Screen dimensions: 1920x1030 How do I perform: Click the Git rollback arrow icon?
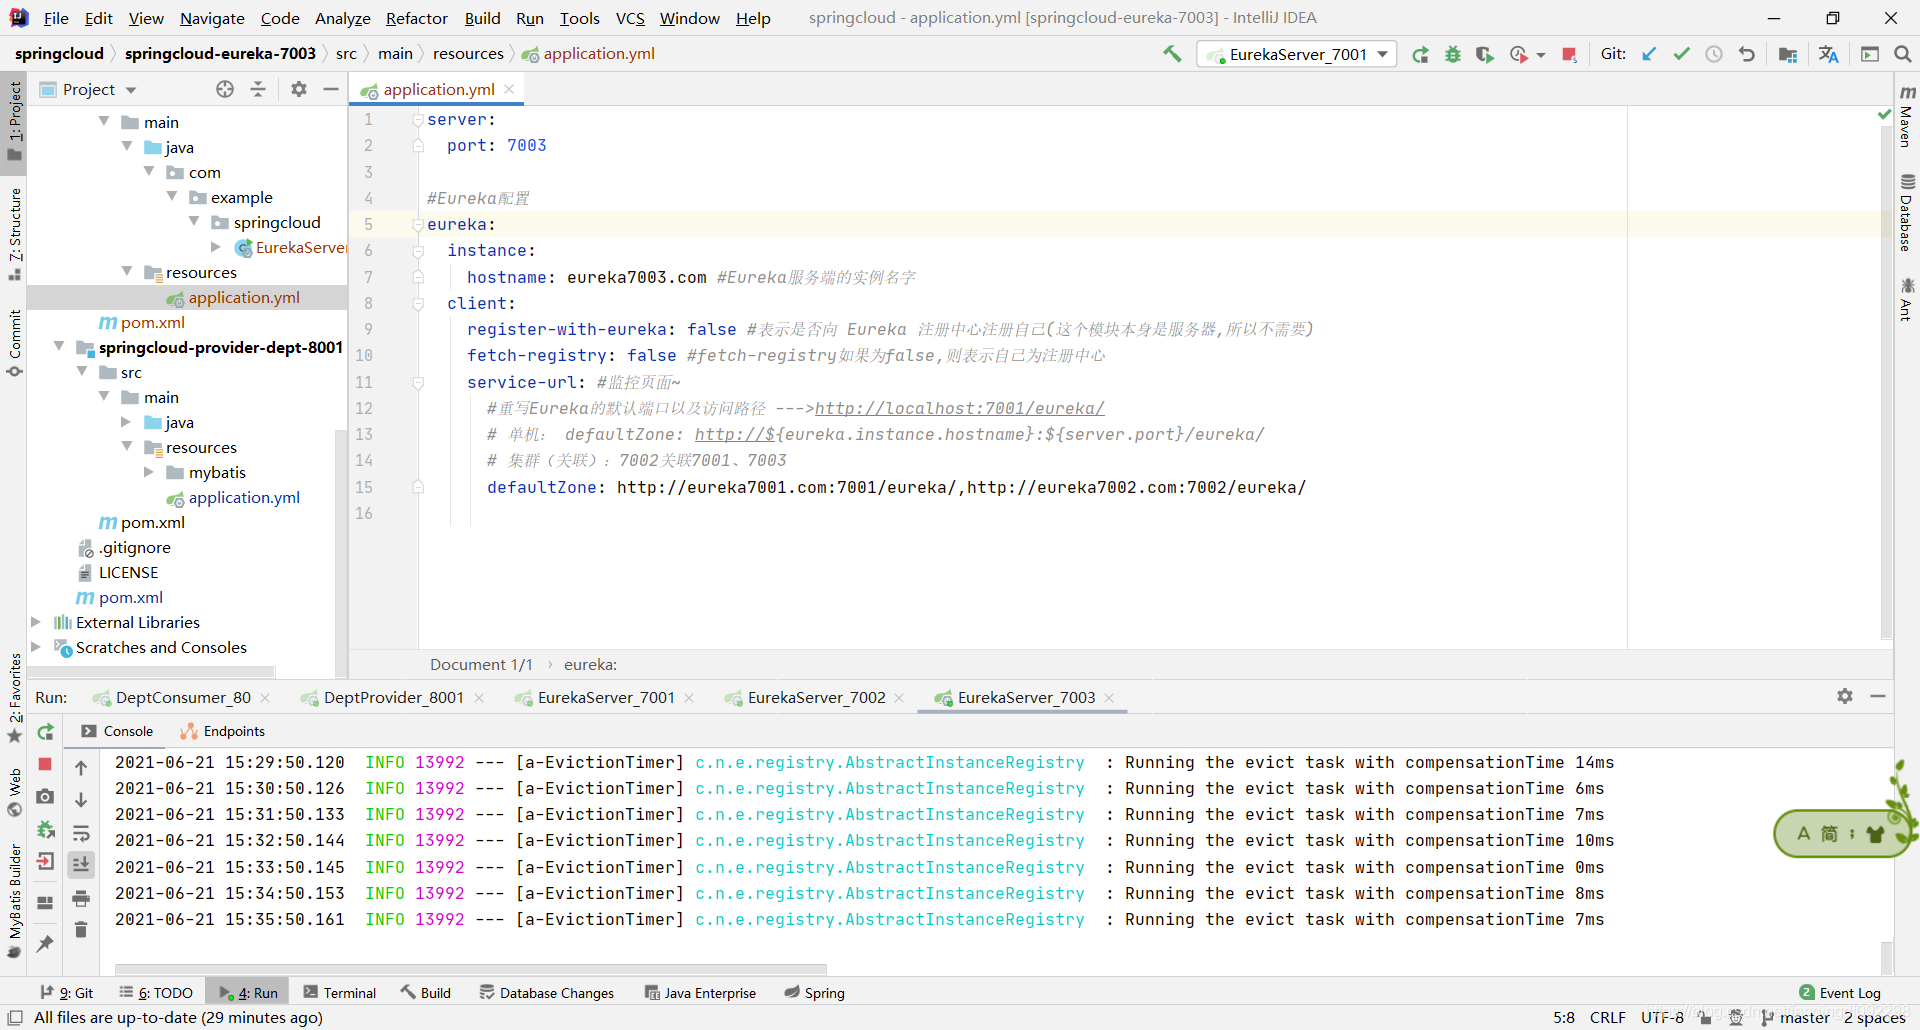point(1747,54)
